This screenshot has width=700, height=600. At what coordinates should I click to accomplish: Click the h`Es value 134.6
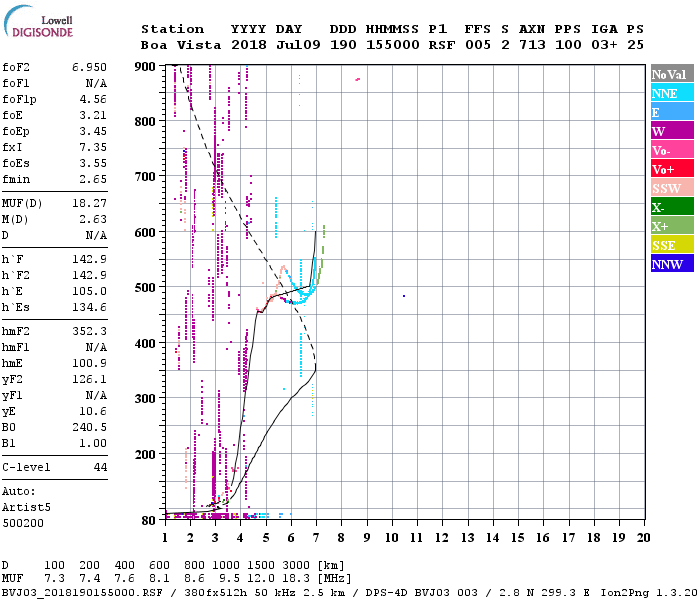point(90,307)
